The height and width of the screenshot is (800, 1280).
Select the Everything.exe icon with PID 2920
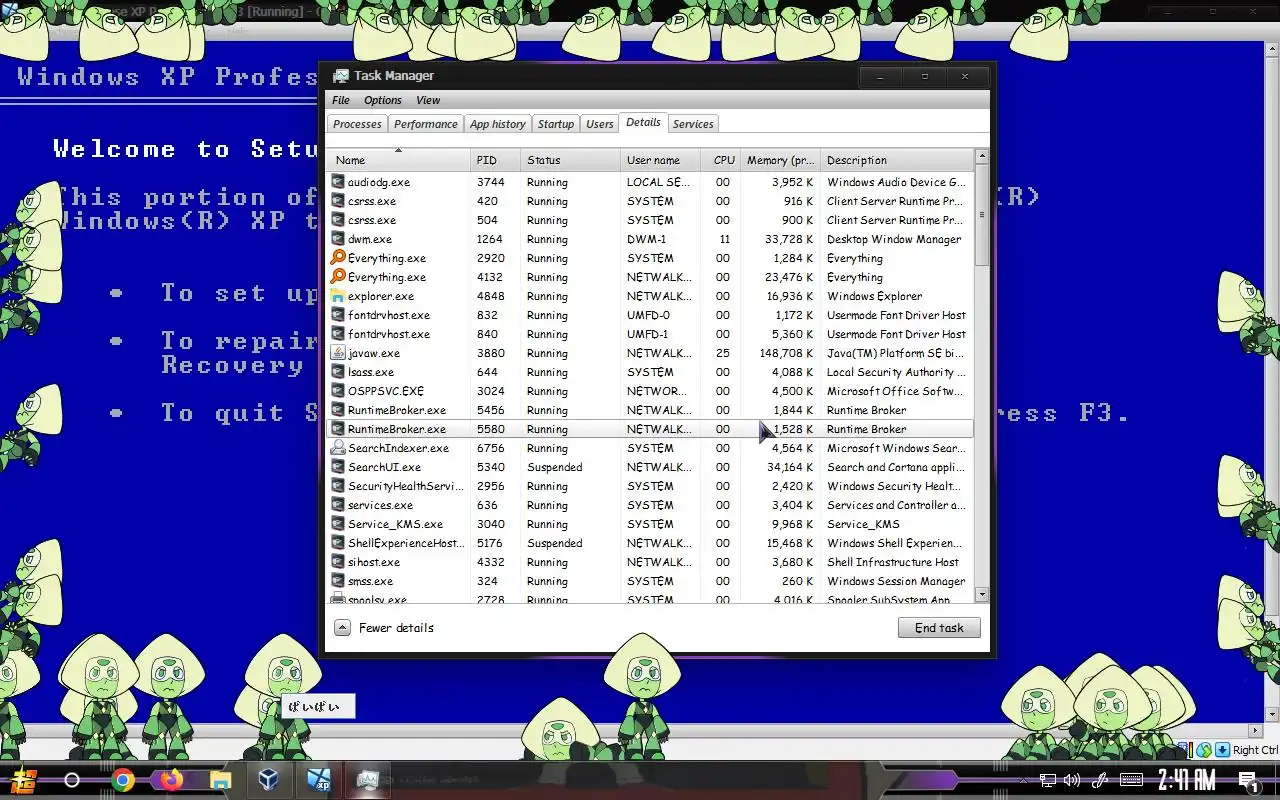click(x=338, y=258)
